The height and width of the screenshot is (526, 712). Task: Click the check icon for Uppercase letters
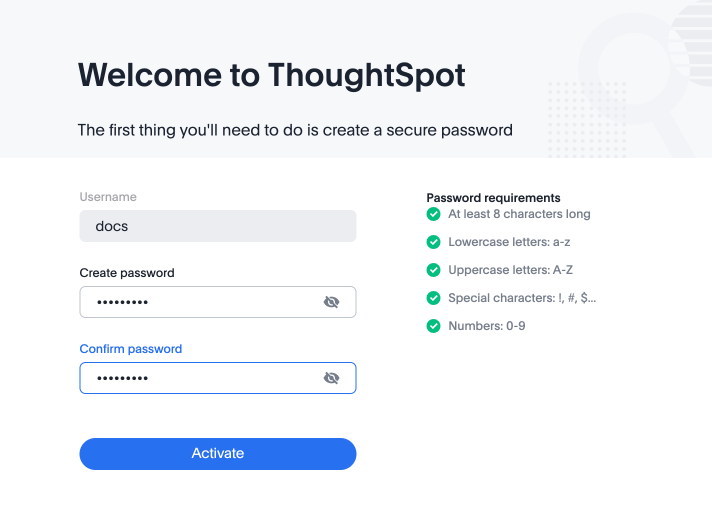(x=433, y=270)
